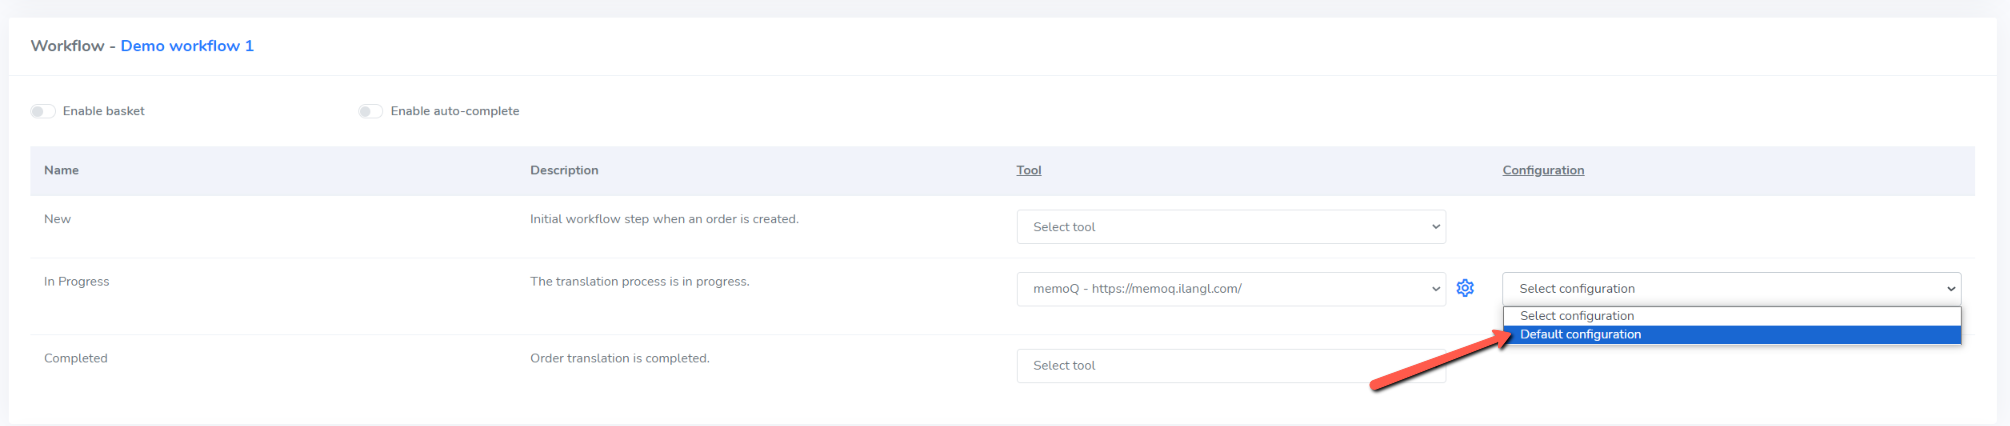The image size is (2010, 426).
Task: Click the Description column header
Action: click(564, 170)
